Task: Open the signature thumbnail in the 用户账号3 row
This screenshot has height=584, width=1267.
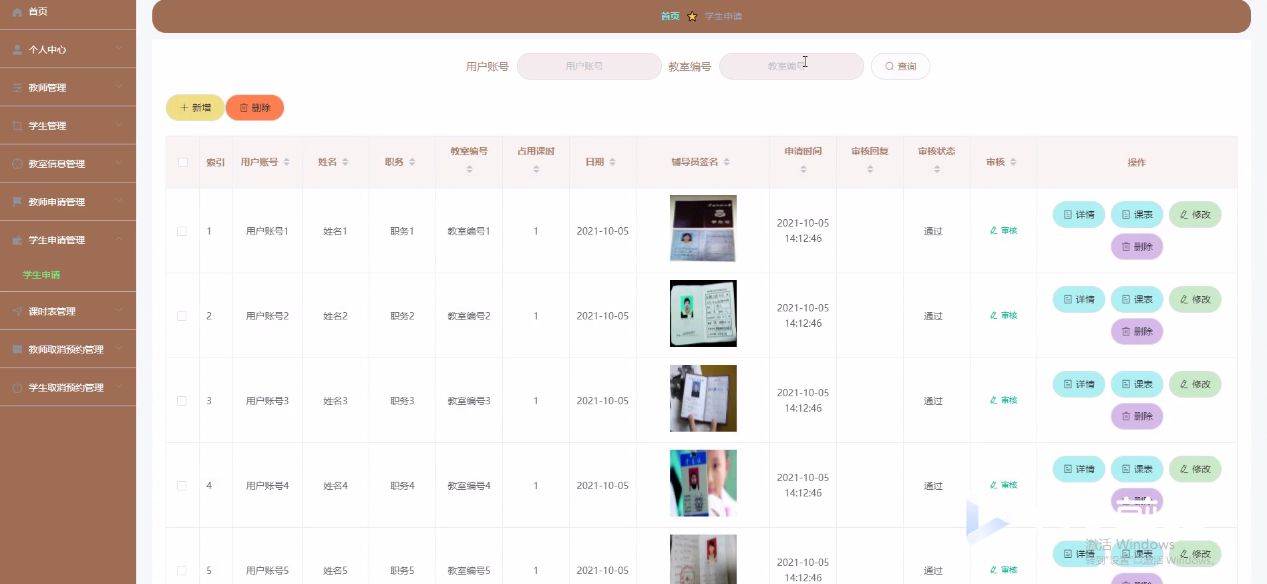Action: [x=703, y=398]
